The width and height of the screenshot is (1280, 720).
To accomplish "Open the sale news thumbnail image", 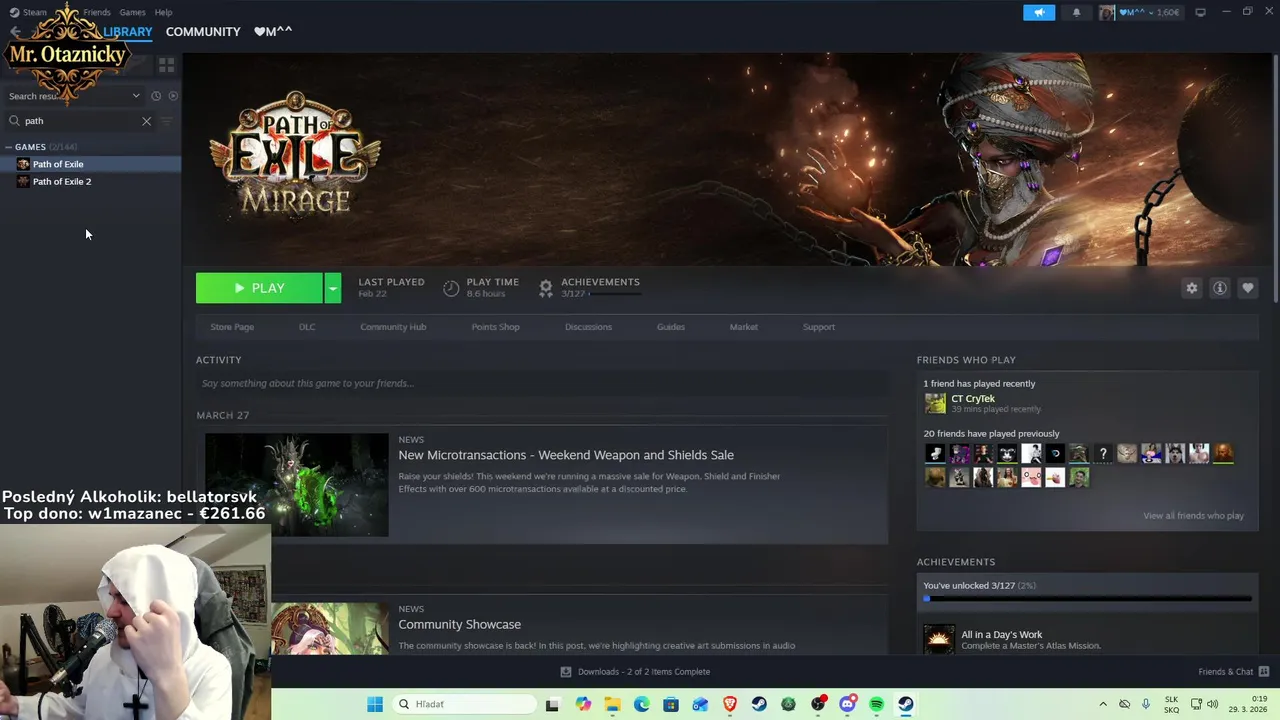I will point(297,485).
